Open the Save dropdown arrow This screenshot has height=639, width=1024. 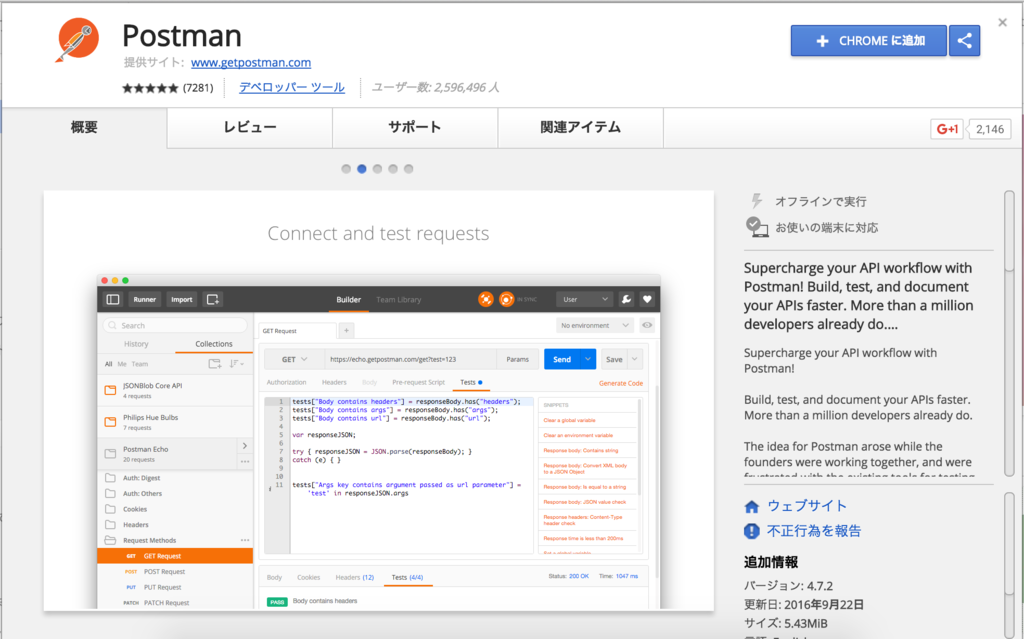[x=635, y=359]
